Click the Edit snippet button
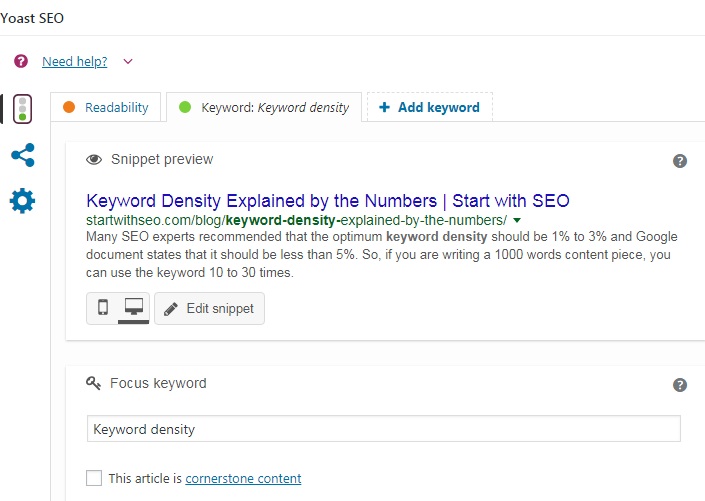Viewport: 705px width, 501px height. (x=210, y=309)
